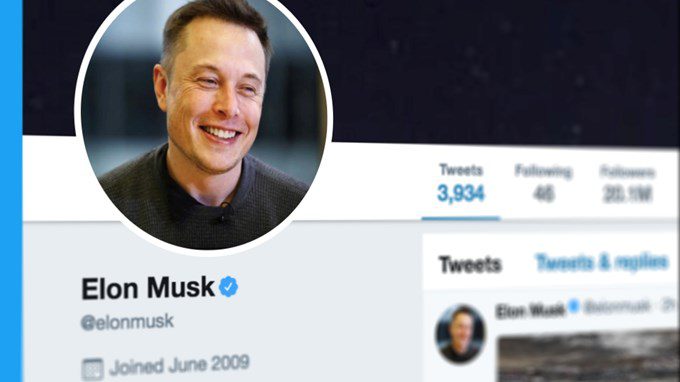Click the @elonmusk handle under the name

click(x=127, y=322)
